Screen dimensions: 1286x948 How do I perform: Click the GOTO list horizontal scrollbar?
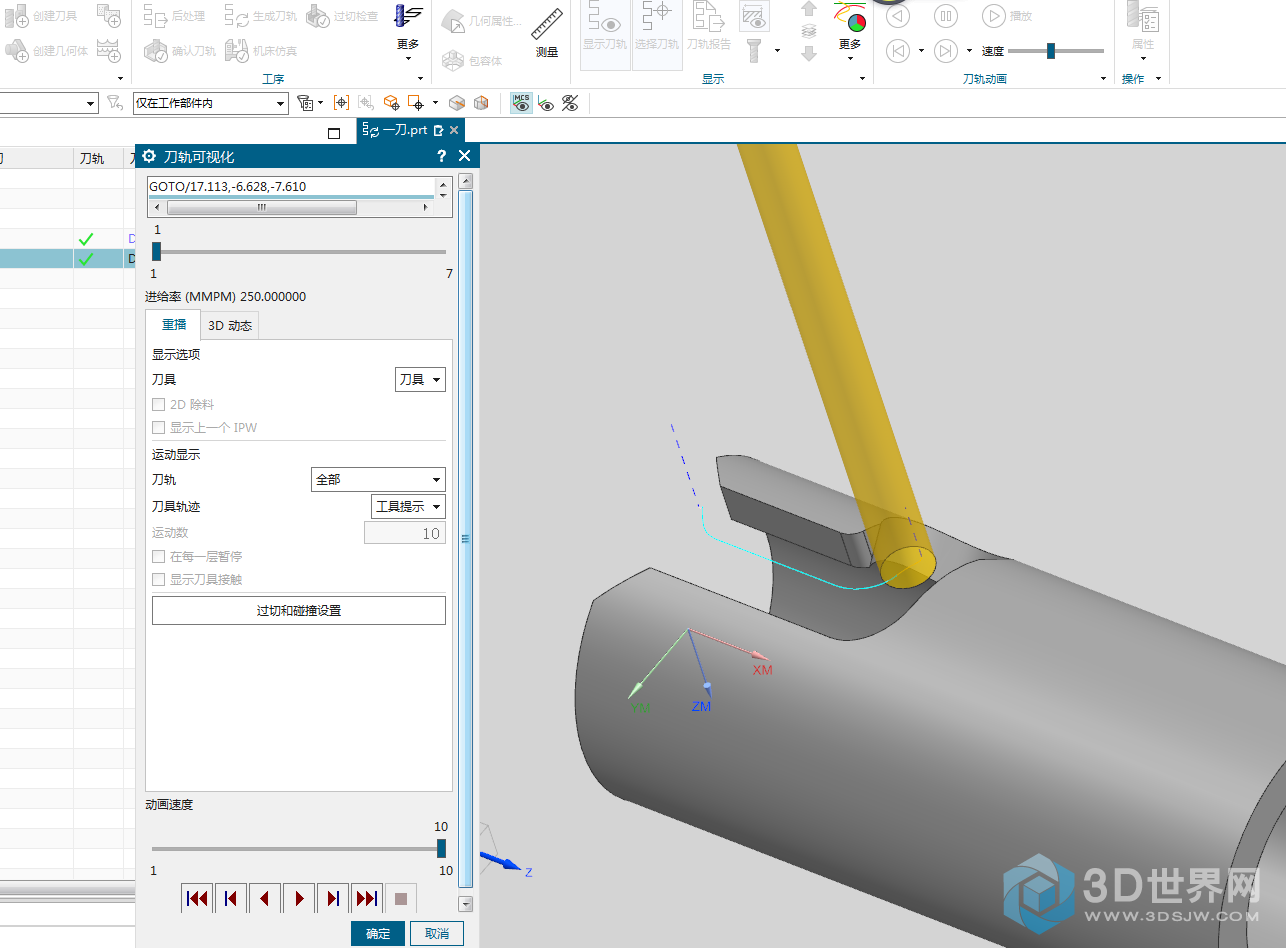[262, 208]
